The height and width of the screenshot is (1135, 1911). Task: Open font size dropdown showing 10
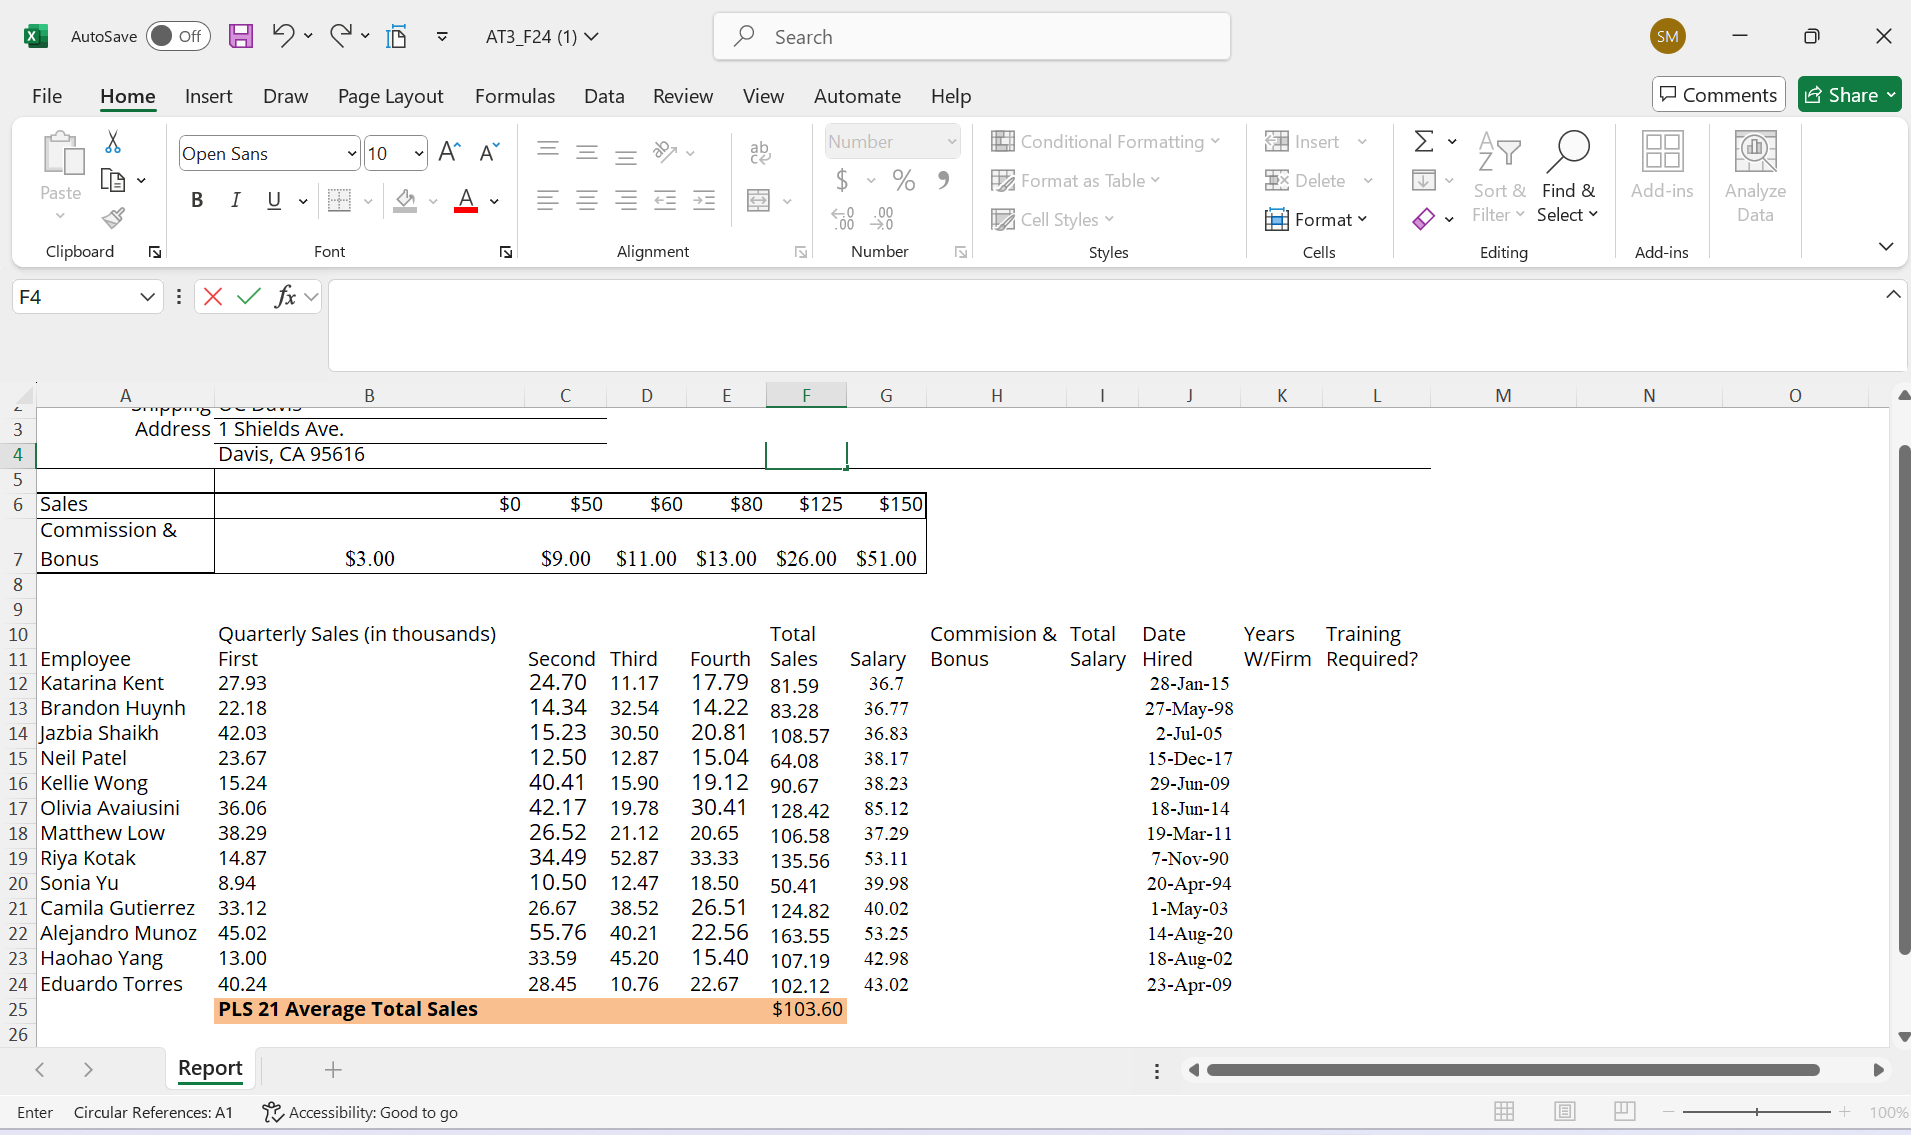click(x=418, y=153)
